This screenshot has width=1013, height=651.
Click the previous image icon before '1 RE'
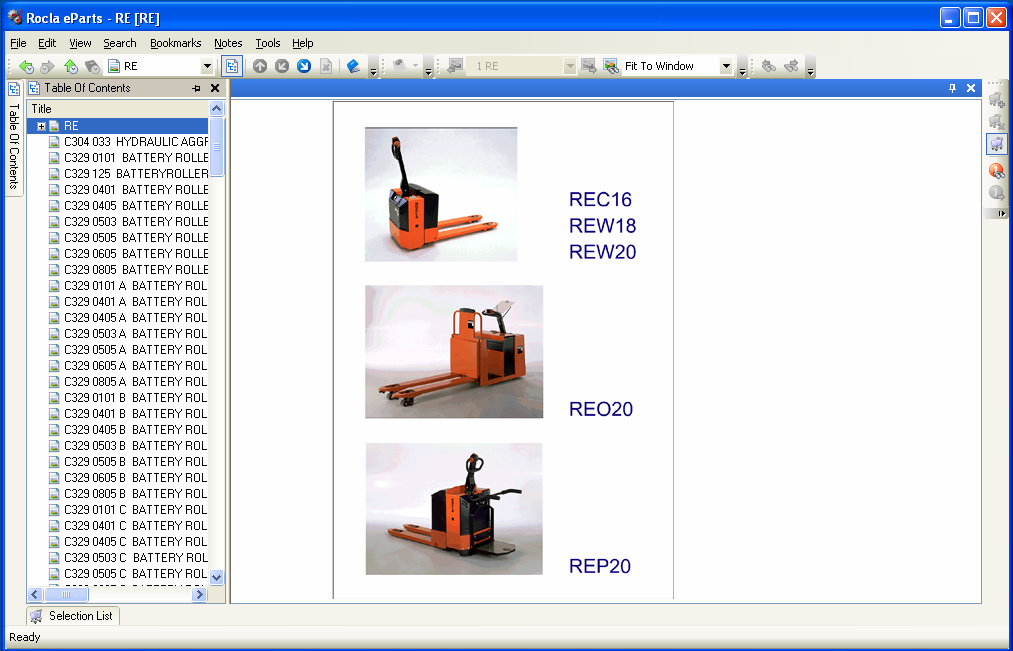point(455,66)
